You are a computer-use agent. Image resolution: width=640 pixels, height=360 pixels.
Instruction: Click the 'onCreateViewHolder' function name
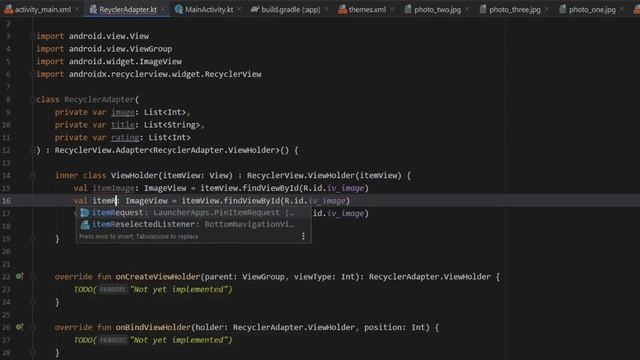[x=158, y=277]
